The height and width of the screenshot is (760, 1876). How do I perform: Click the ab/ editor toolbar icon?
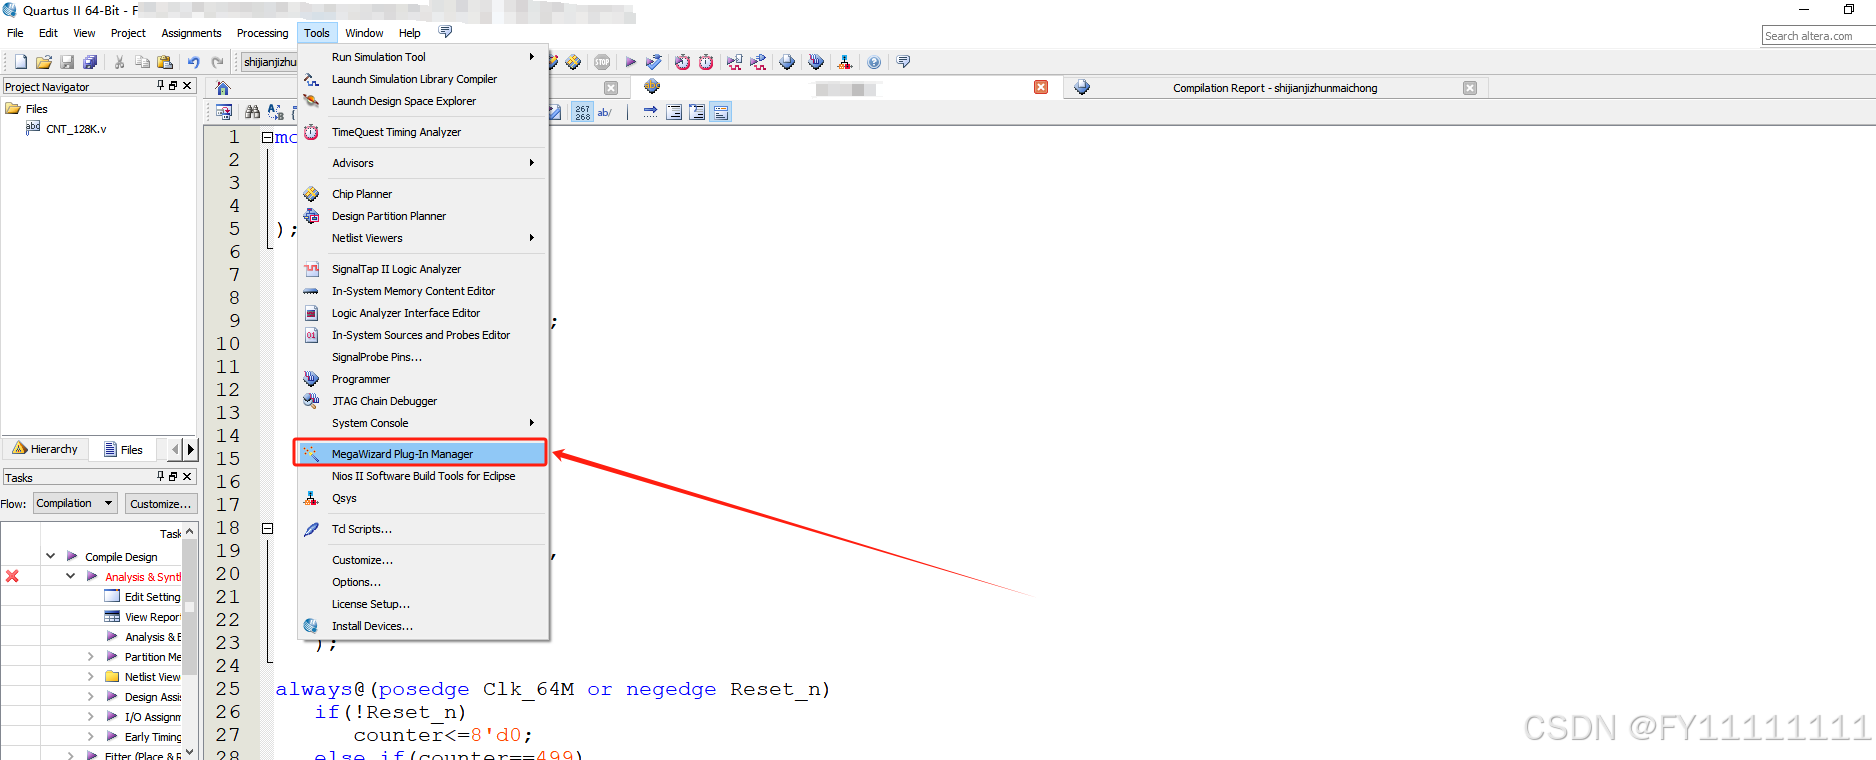[x=604, y=112]
